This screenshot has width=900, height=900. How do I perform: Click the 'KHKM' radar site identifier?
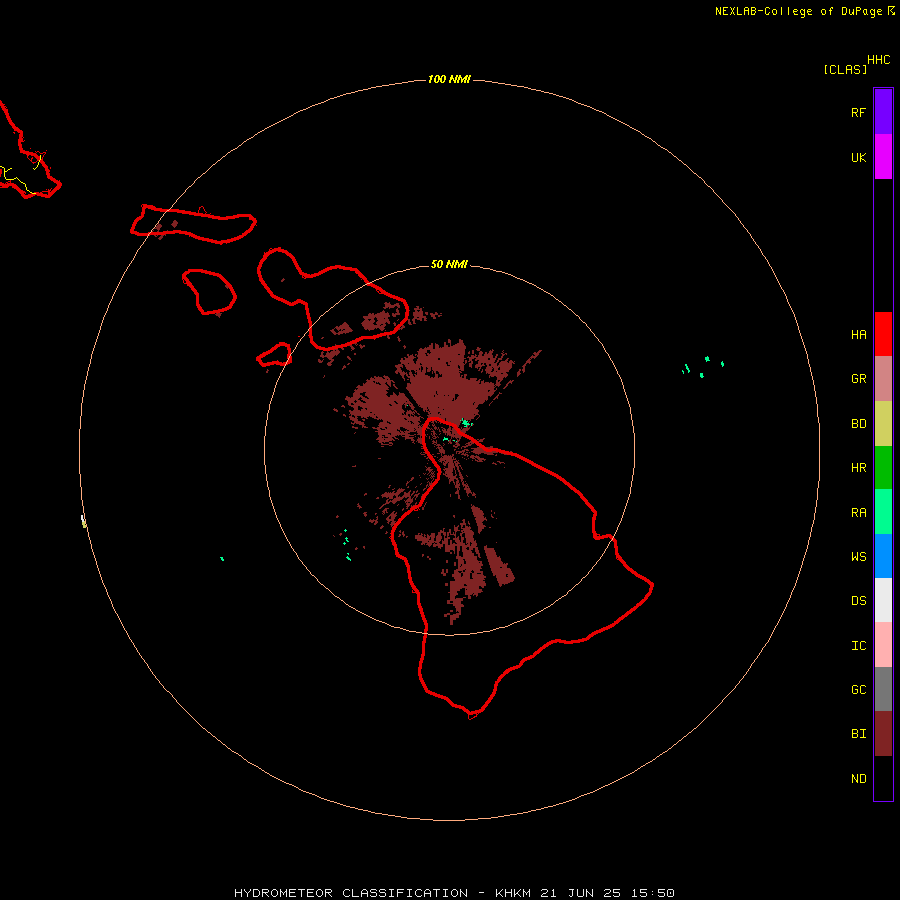(x=513, y=893)
